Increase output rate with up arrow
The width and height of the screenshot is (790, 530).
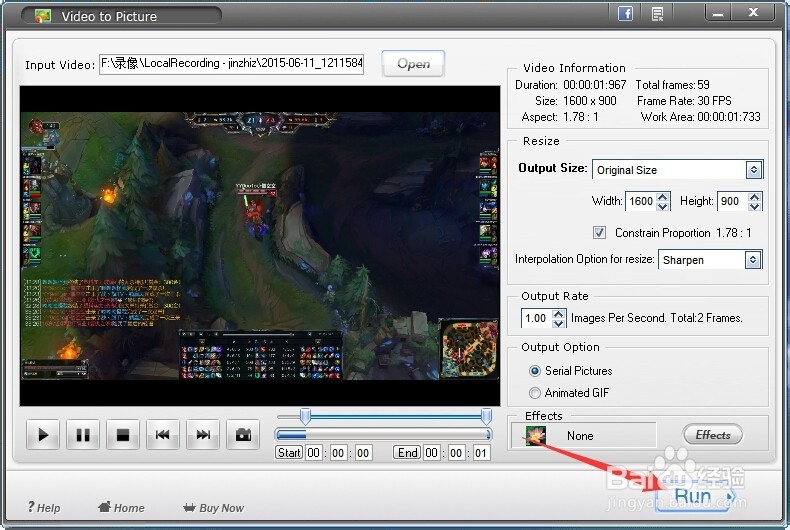[558, 313]
